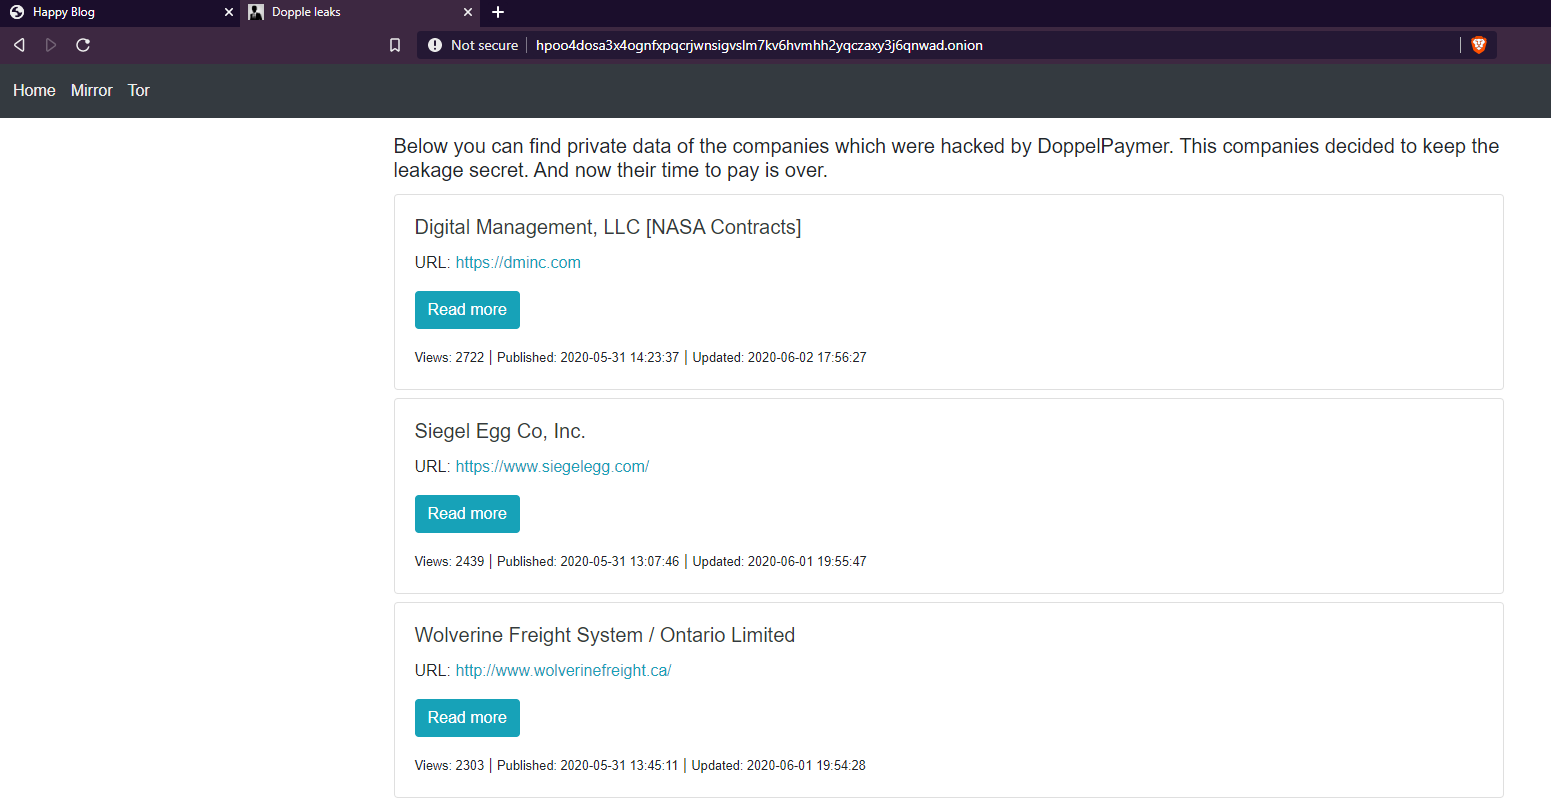Open the https://dminc.com link
Screen dimensions: 1551x798
pyautogui.click(x=518, y=262)
